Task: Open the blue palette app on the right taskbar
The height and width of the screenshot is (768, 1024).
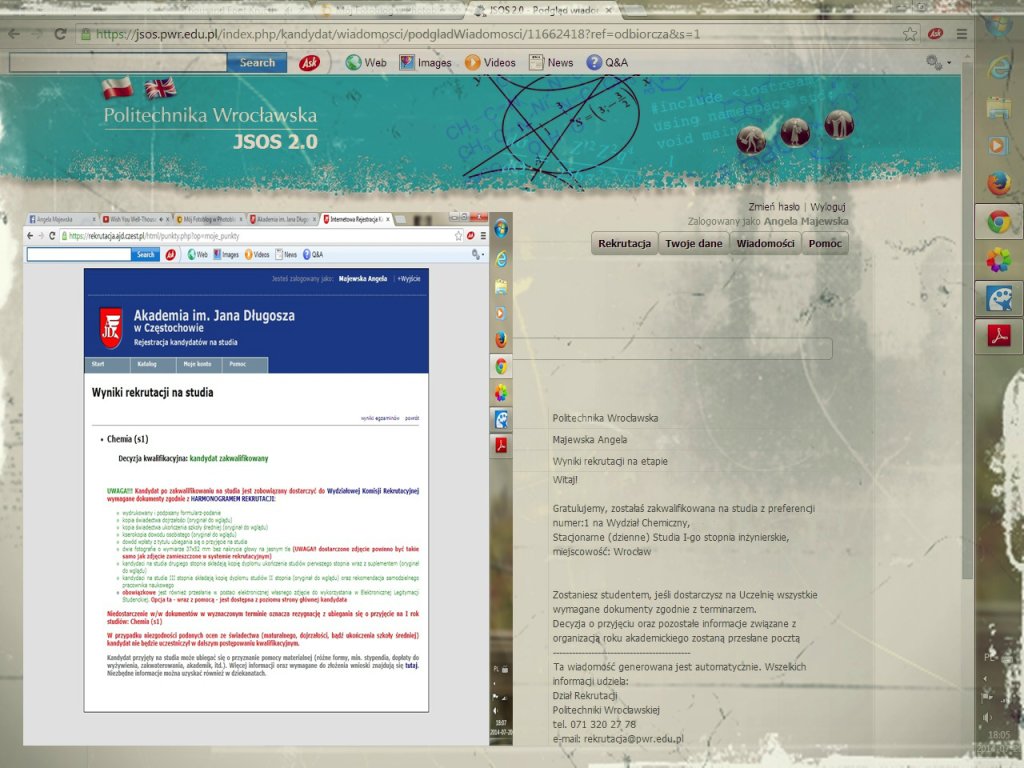Action: [999, 298]
